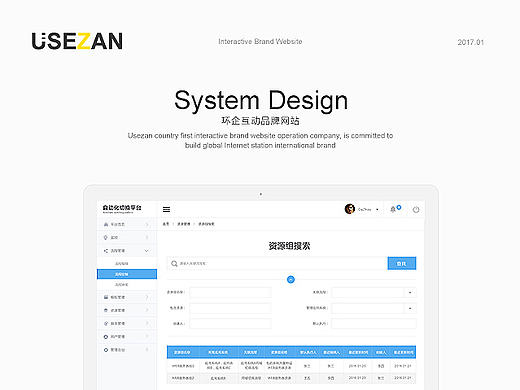Click the first column header of results table

point(182,352)
